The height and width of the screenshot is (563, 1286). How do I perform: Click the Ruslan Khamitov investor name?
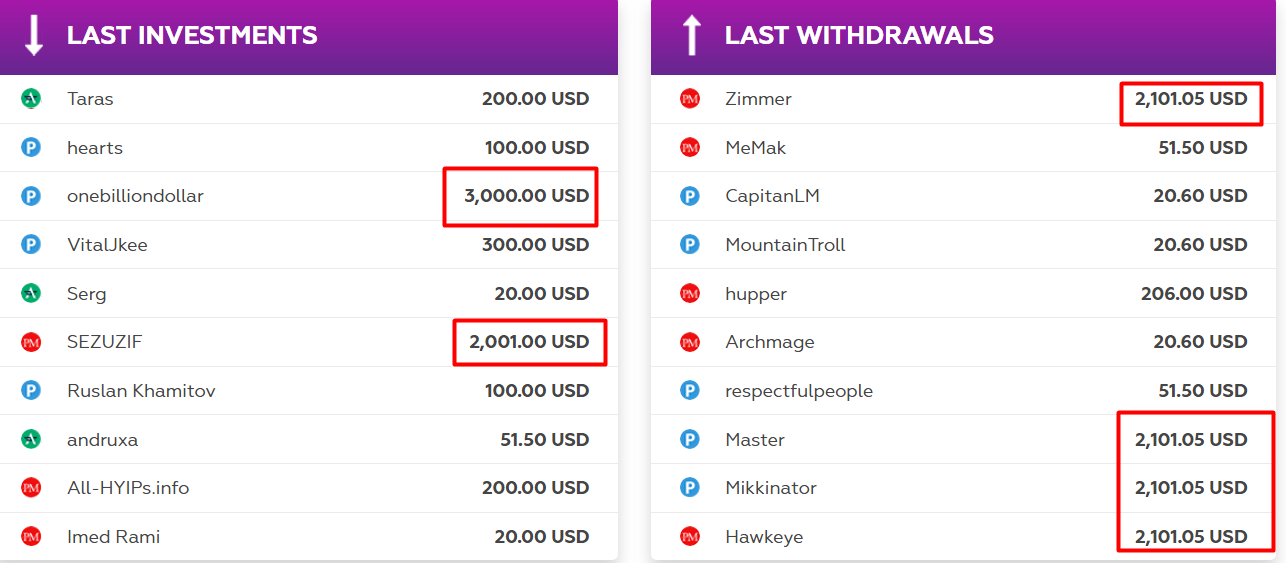tap(141, 391)
